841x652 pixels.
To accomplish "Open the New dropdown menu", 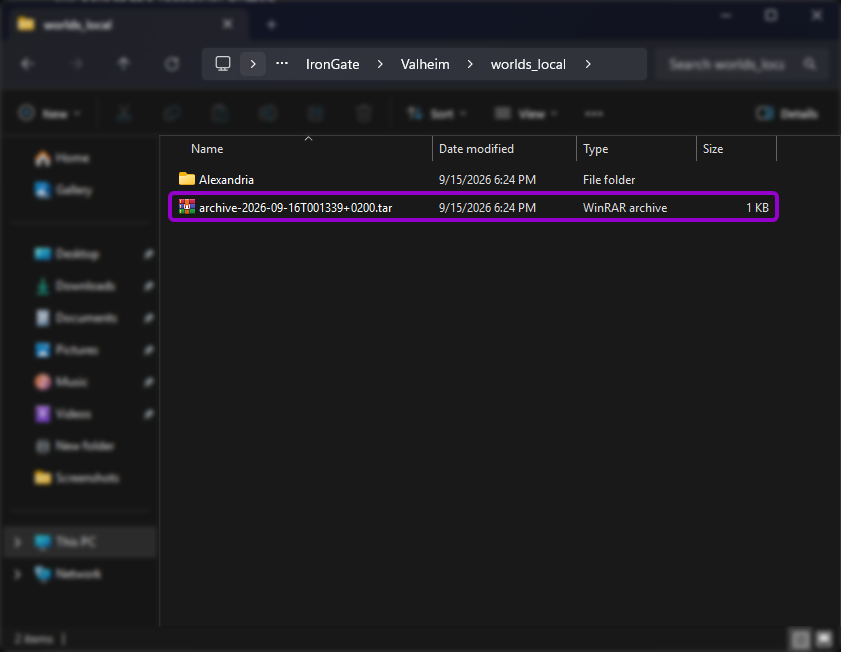I will click(49, 114).
